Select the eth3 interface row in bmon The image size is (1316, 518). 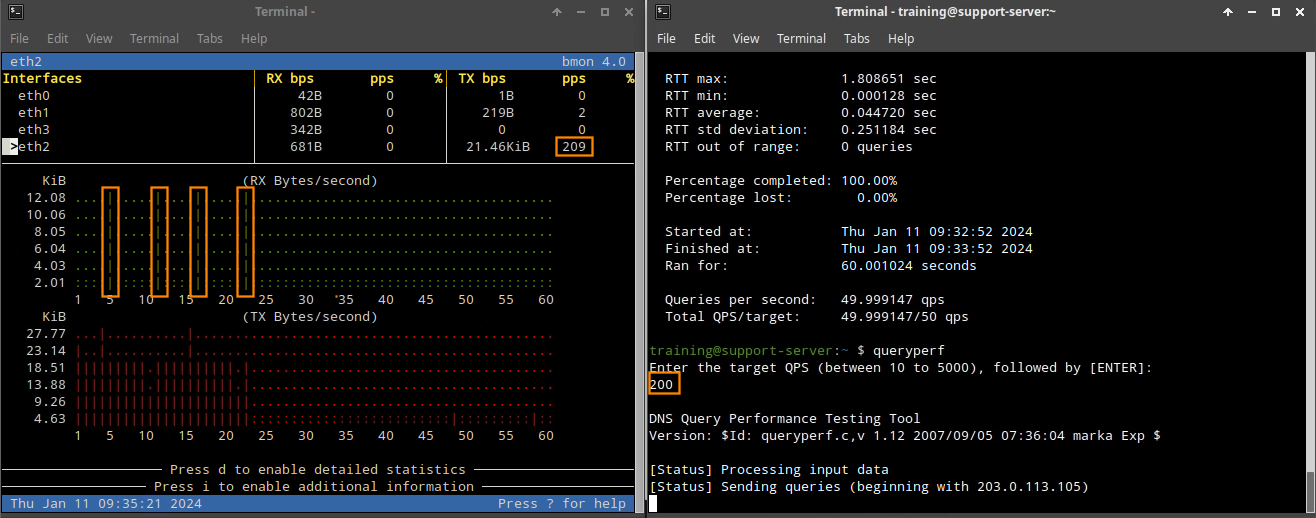coord(33,130)
